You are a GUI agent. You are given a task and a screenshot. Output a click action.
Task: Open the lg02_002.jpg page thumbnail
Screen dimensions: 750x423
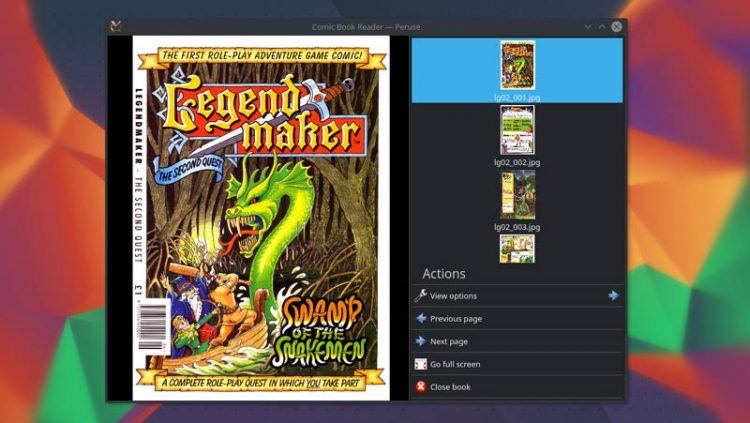click(517, 130)
